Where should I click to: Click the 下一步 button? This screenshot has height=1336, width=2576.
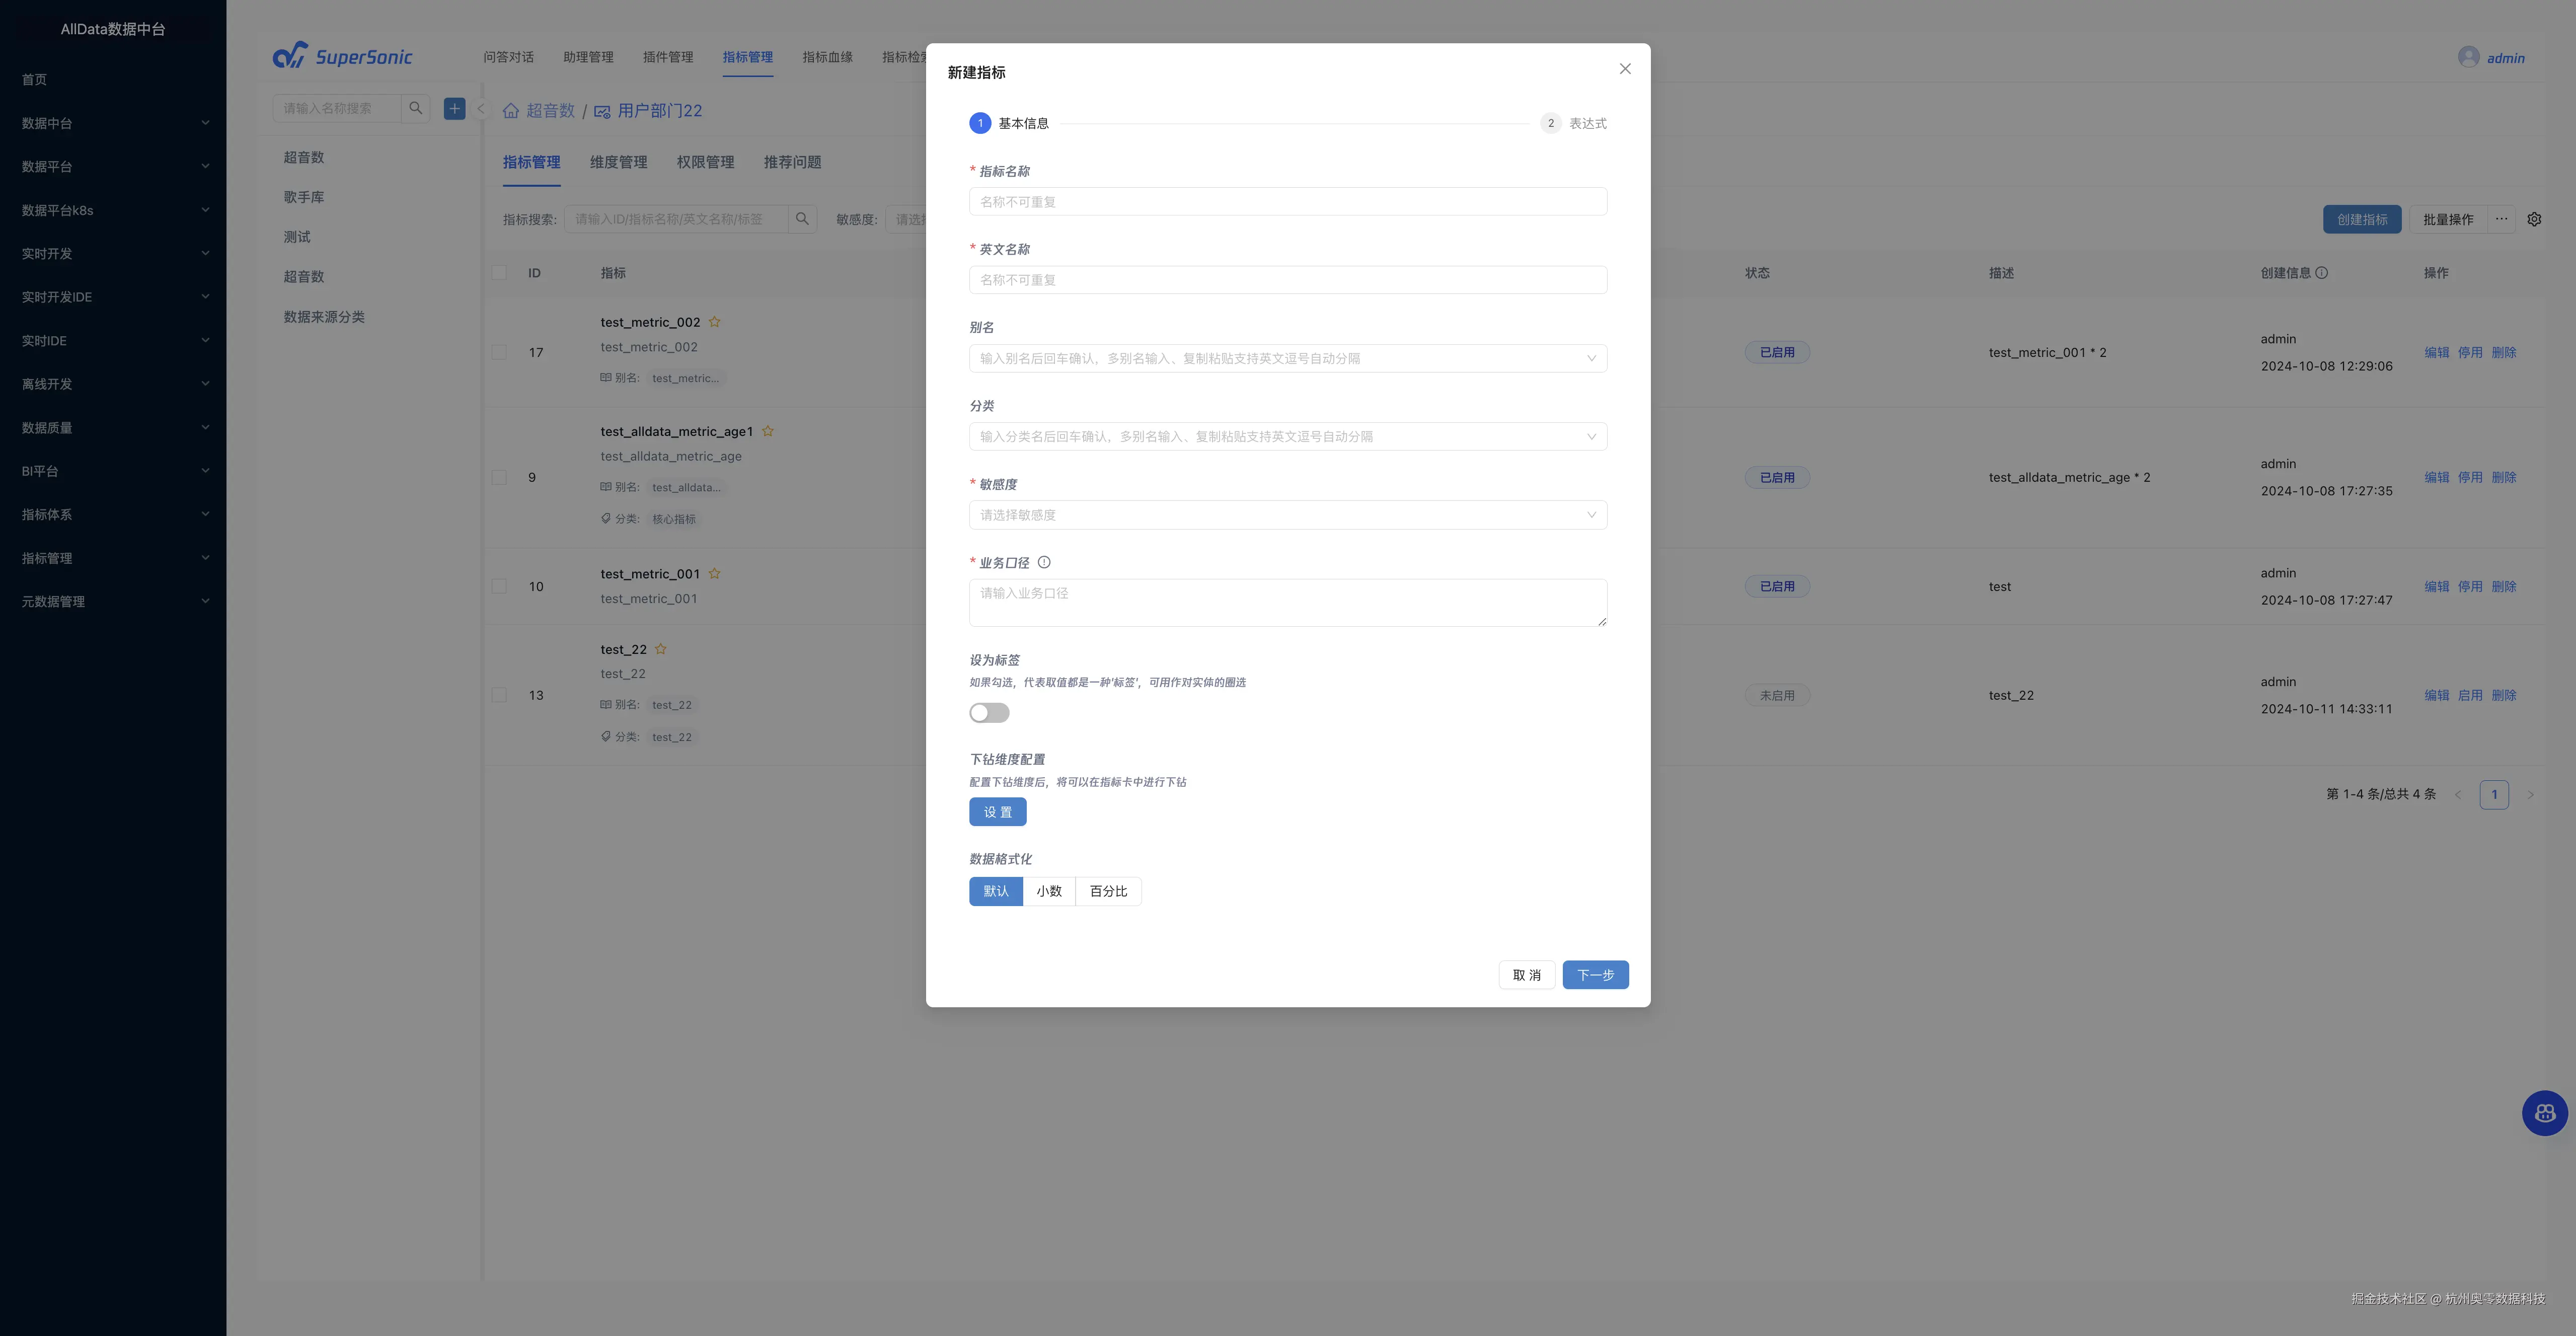point(1595,975)
